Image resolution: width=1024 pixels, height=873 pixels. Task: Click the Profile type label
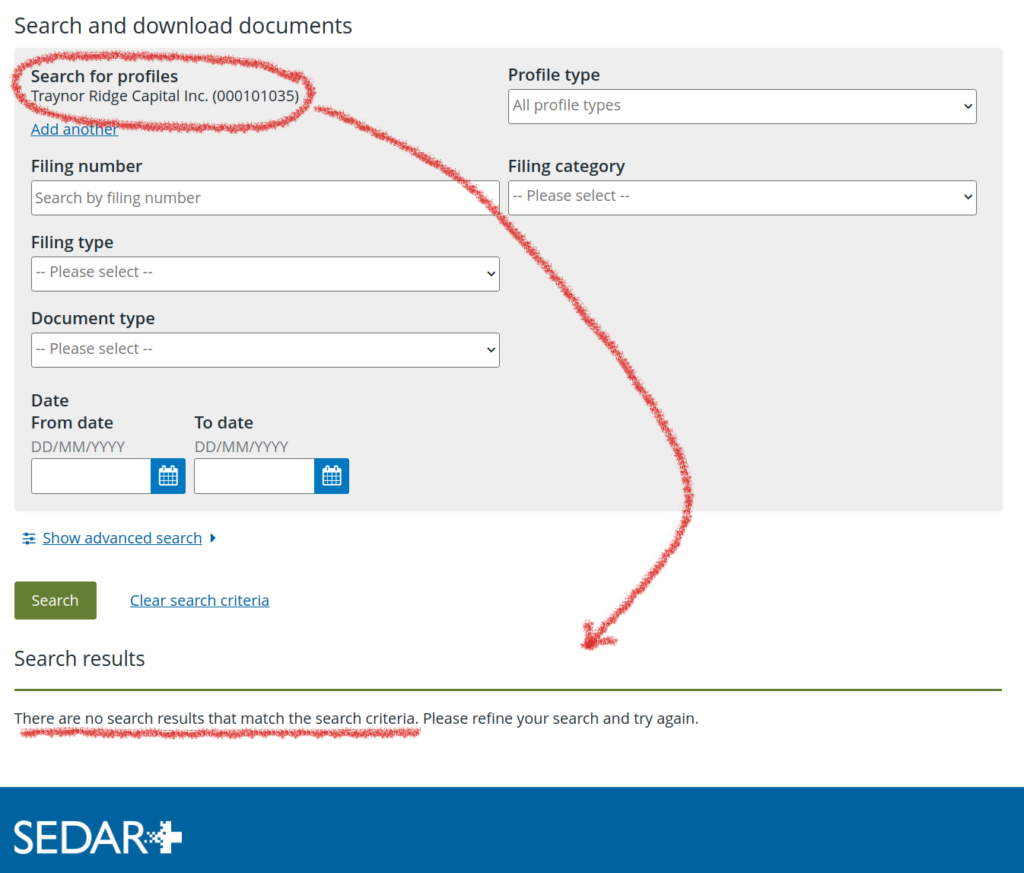[554, 75]
